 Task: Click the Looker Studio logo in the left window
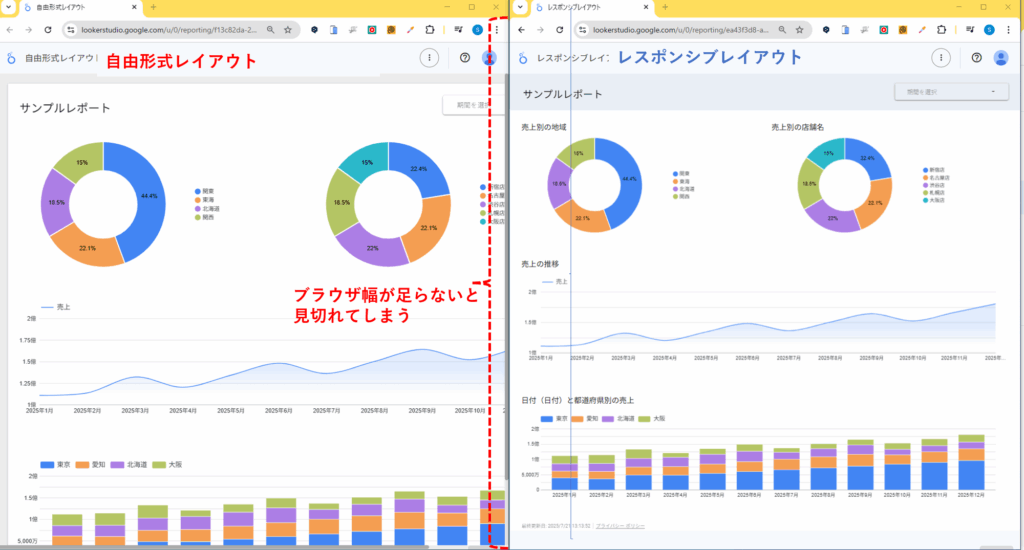point(11,58)
